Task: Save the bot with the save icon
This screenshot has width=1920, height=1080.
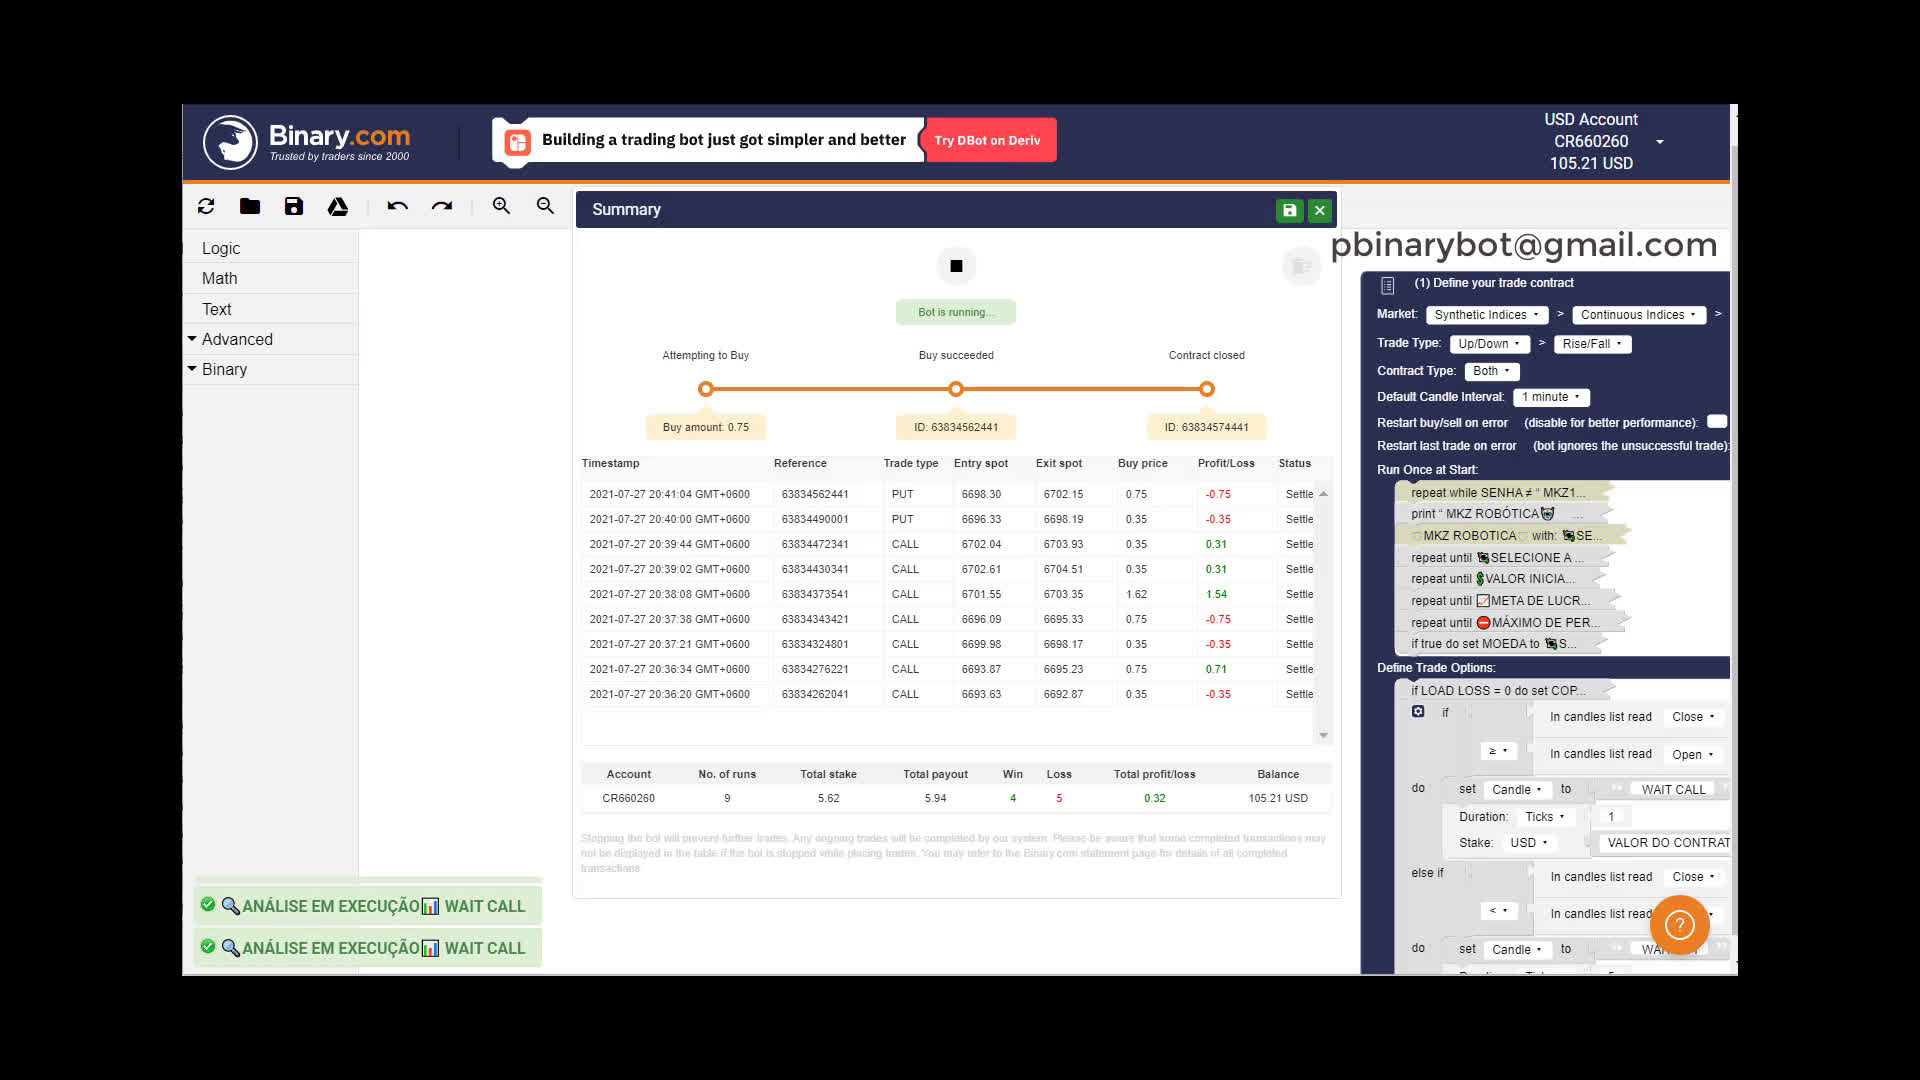Action: pyautogui.click(x=293, y=206)
